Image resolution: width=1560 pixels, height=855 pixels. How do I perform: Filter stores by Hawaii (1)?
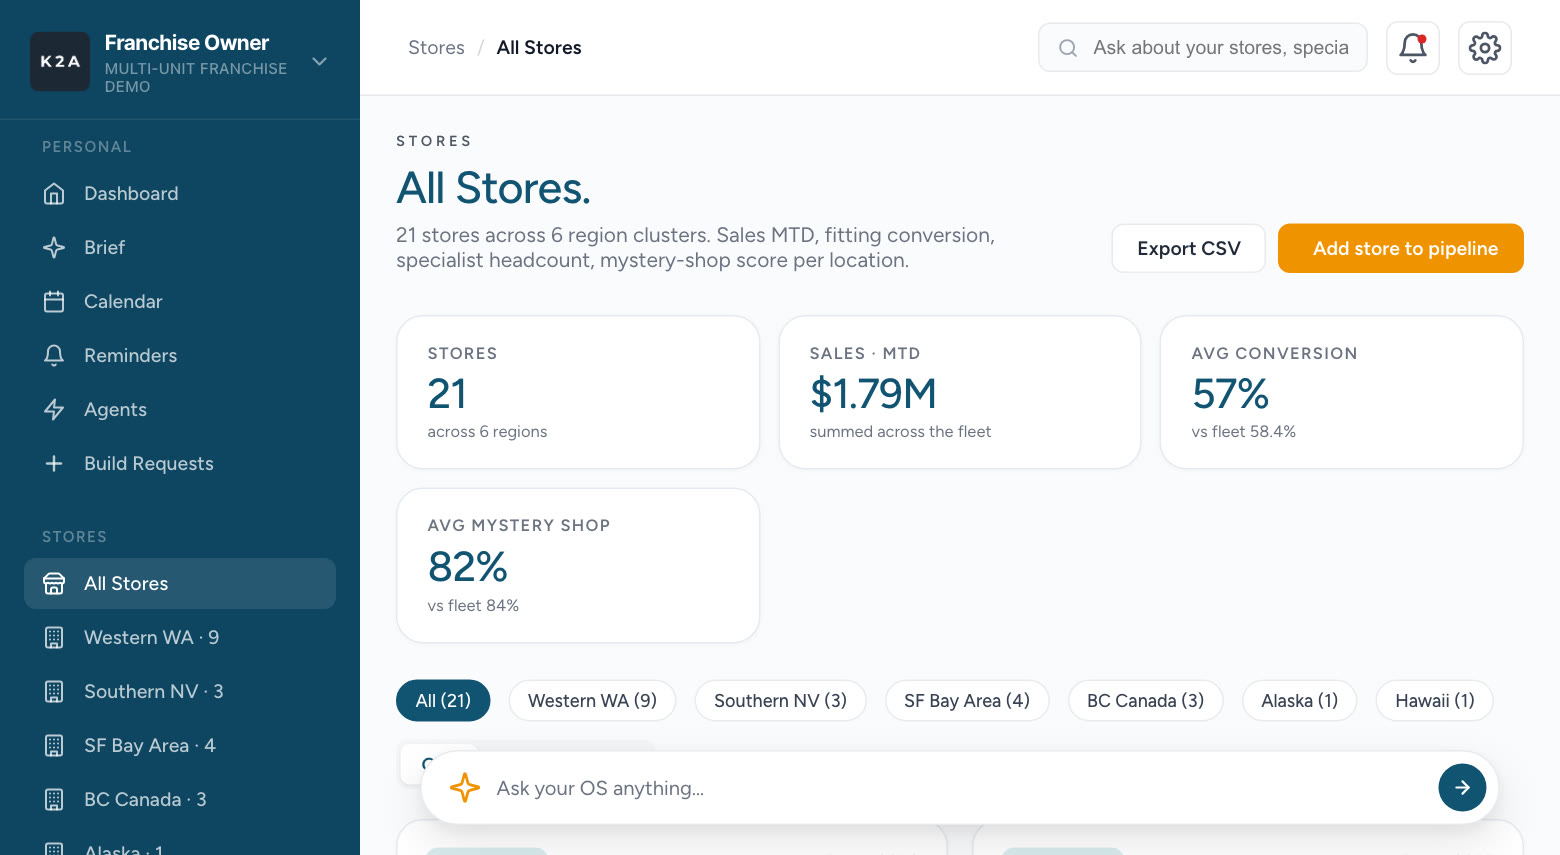tap(1435, 701)
